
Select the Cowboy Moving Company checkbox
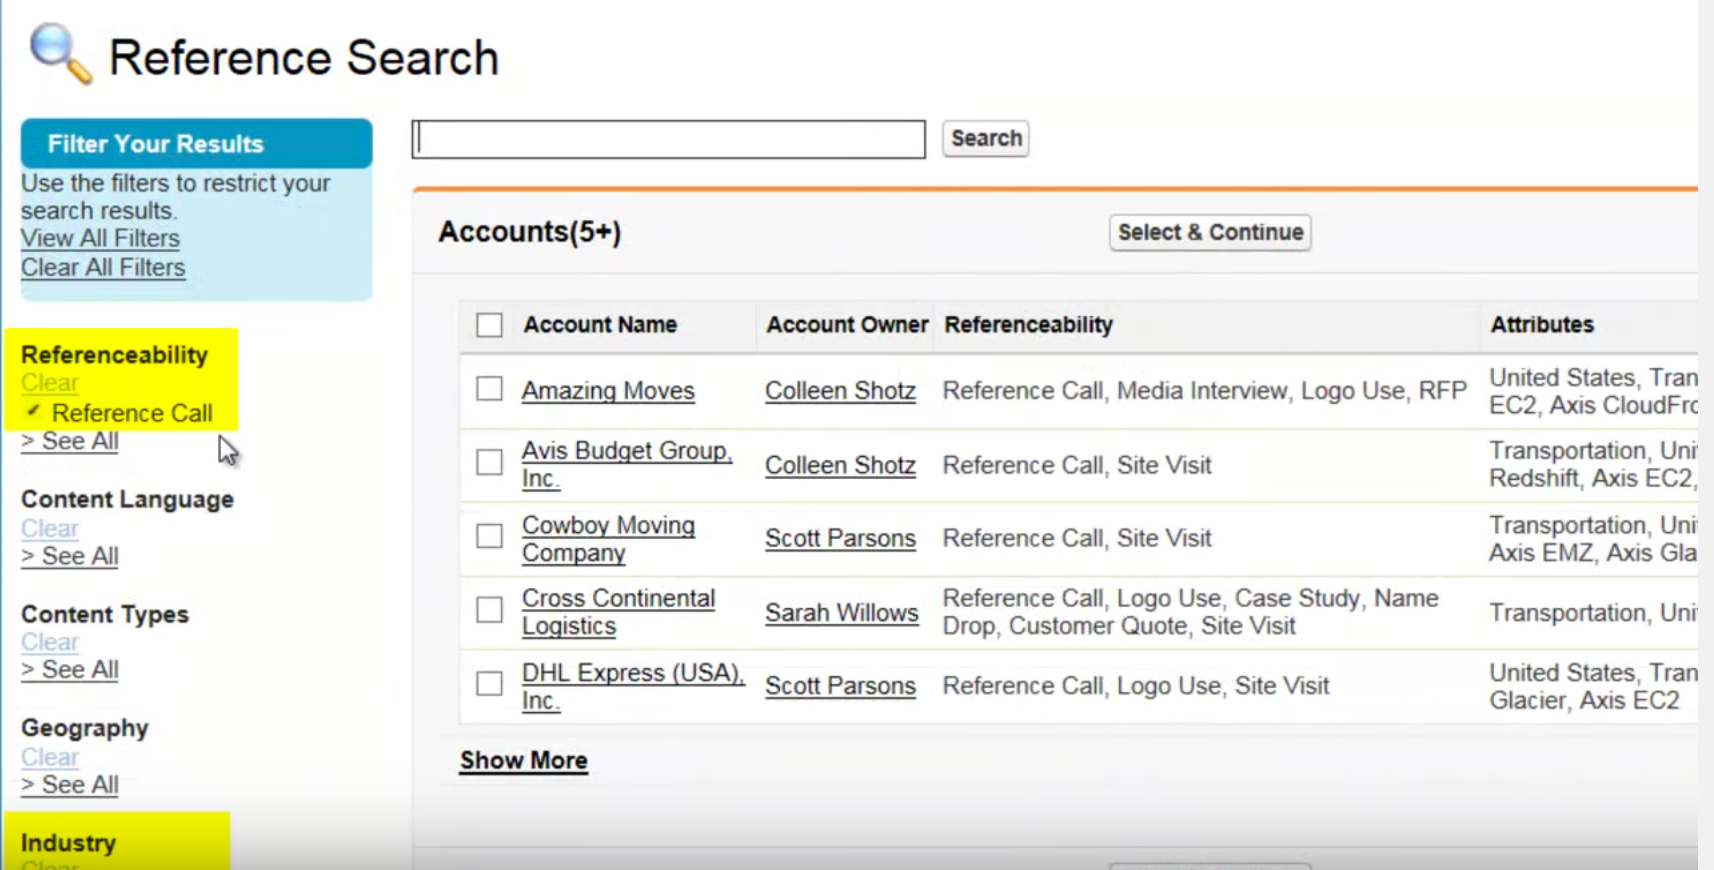coord(489,537)
